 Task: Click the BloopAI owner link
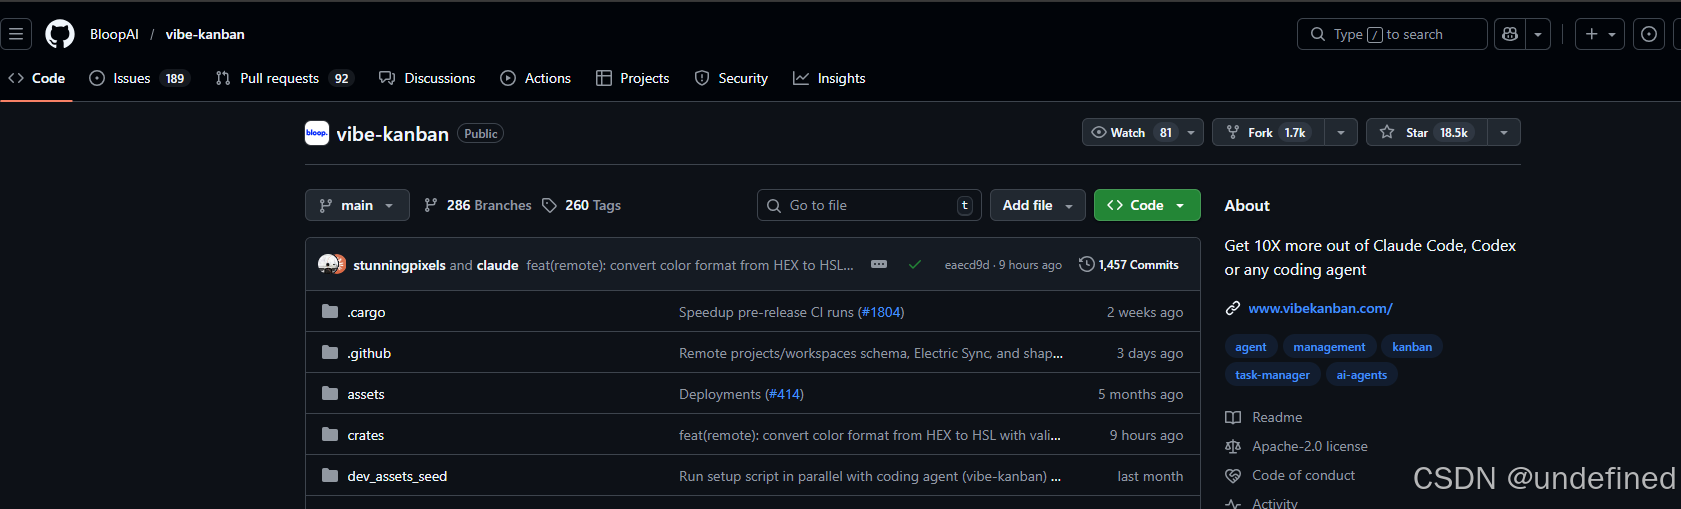pyautogui.click(x=114, y=34)
